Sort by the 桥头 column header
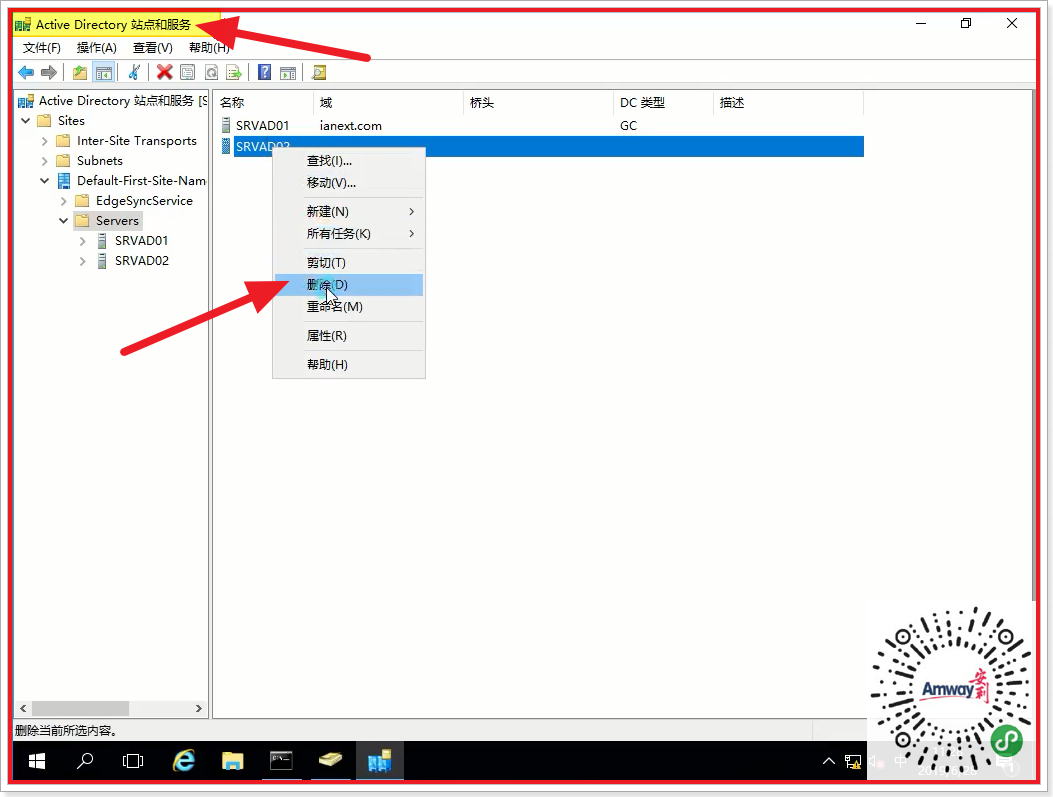Image resolution: width=1053 pixels, height=797 pixels. coord(538,103)
